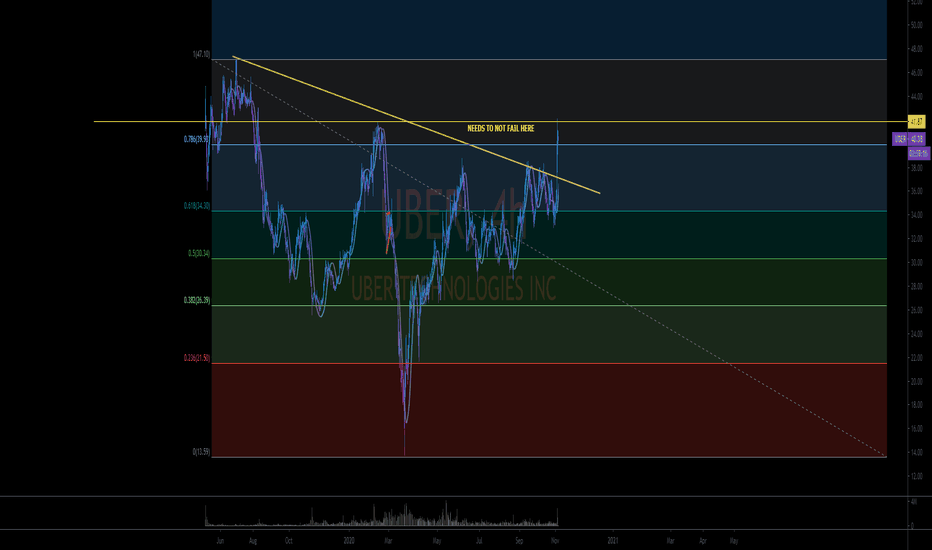Click the 0.5 Fibonacci level label
932x550 pixels.
[199, 253]
